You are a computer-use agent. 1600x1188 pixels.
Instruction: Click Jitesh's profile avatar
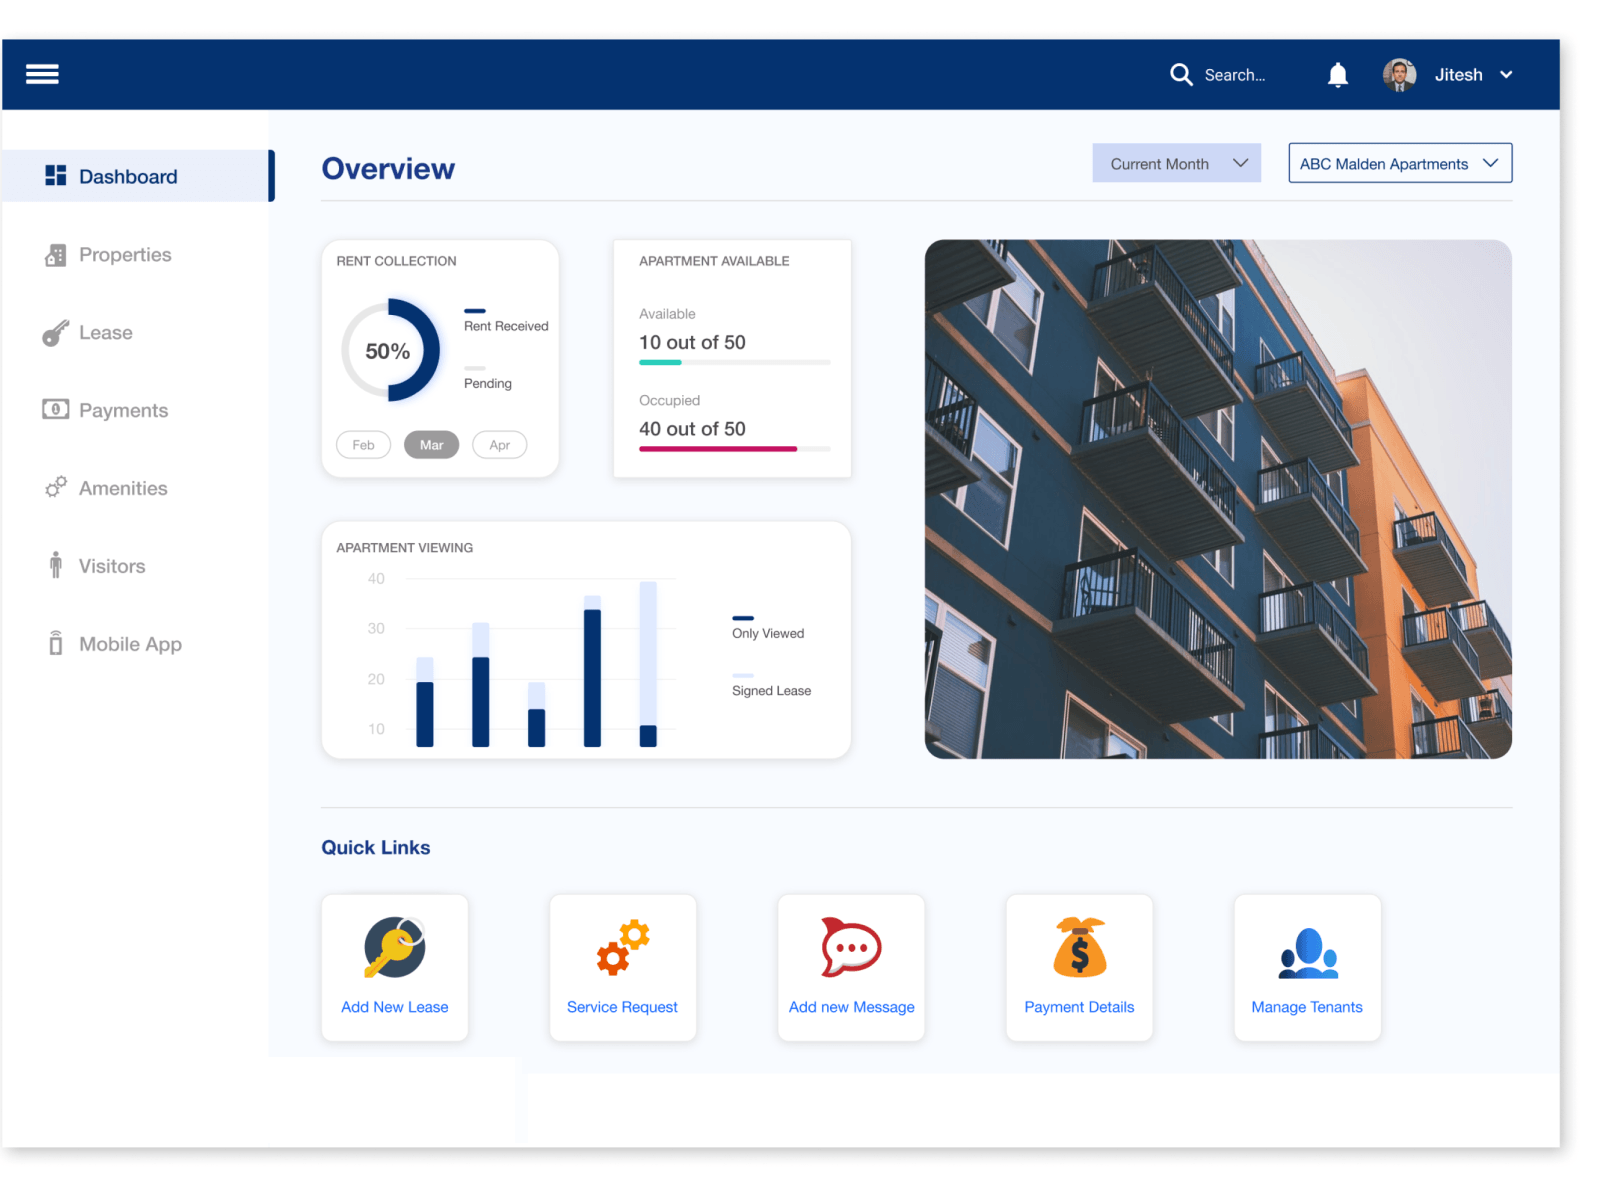[x=1399, y=75]
